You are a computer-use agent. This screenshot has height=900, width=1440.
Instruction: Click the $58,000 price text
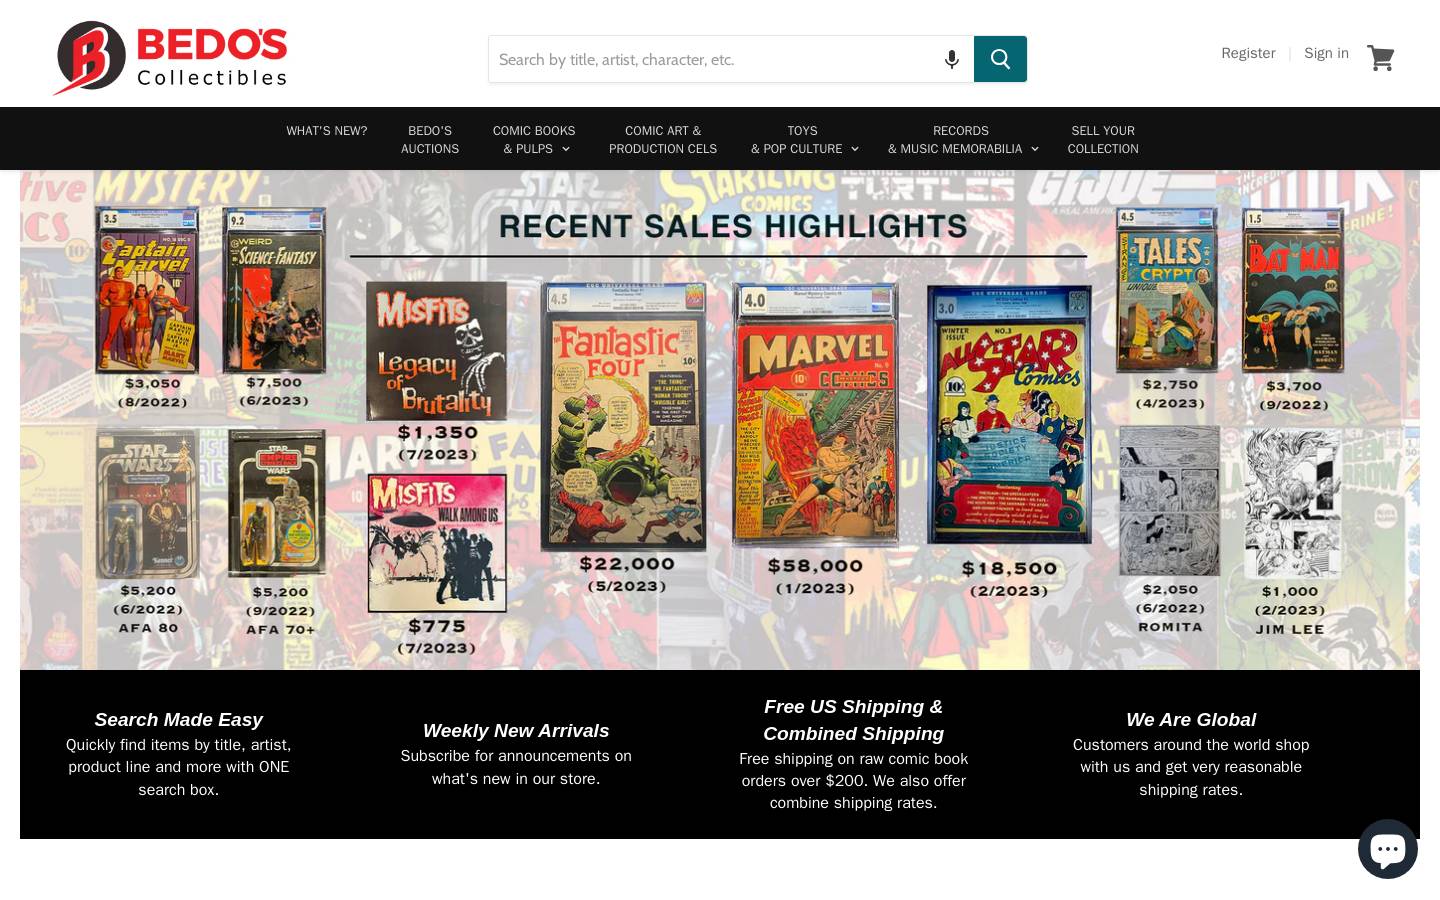tap(815, 566)
